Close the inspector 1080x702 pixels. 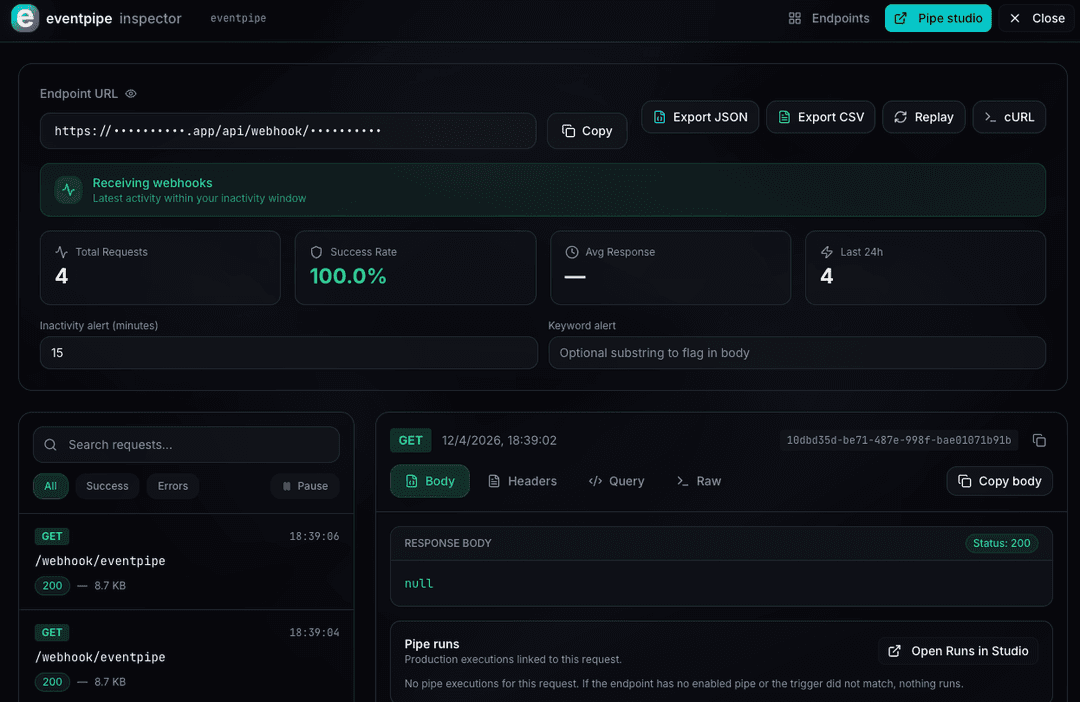(1037, 19)
